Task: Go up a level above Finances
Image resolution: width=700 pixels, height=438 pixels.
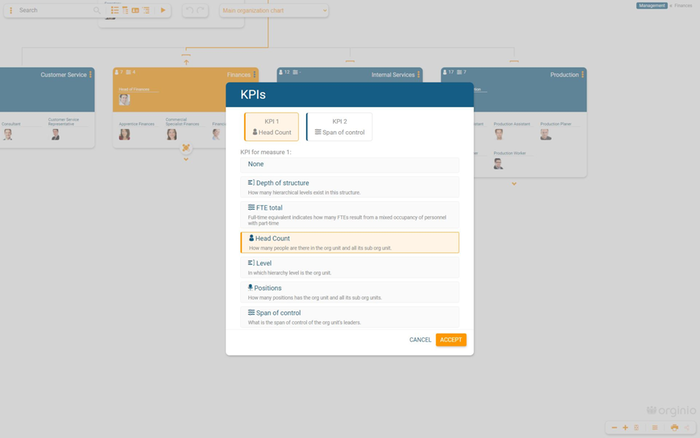Action: (186, 63)
